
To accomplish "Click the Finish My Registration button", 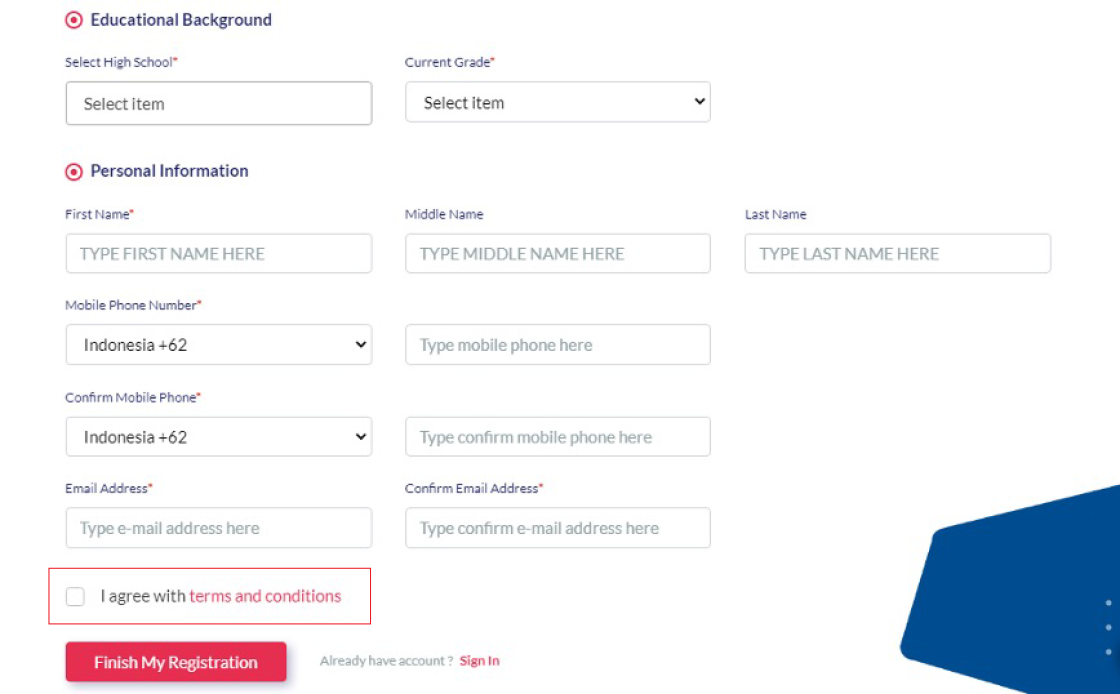I will coord(176,662).
